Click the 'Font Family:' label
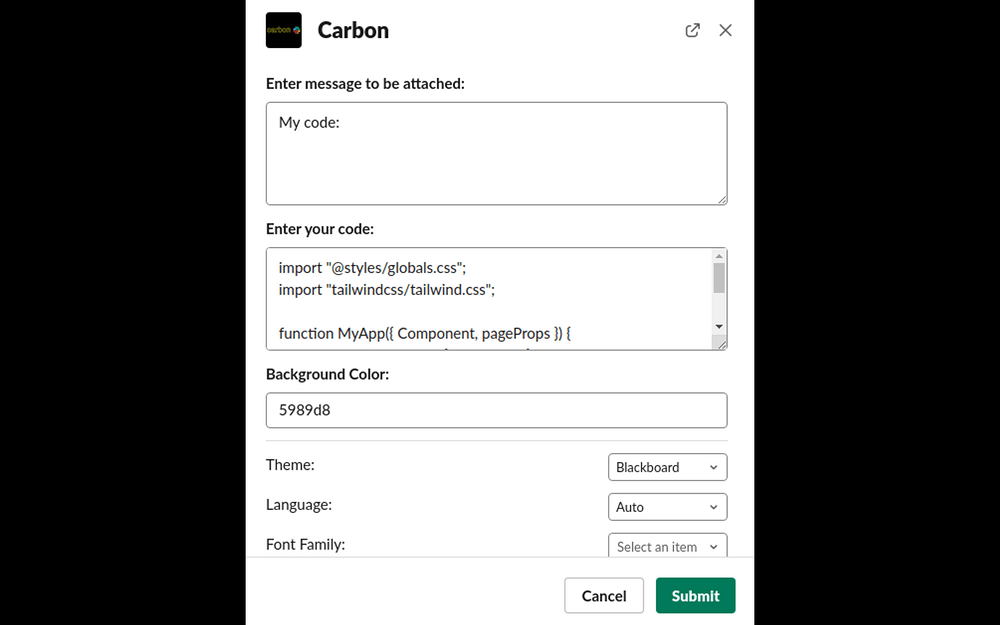Image resolution: width=1000 pixels, height=625 pixels. [305, 544]
